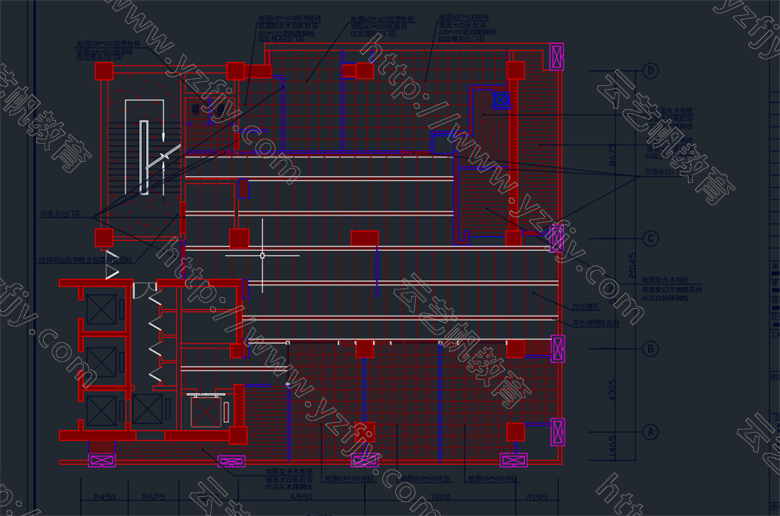Select the vertical 8675 dimension text
The height and width of the screenshot is (516, 780).
(x=612, y=155)
